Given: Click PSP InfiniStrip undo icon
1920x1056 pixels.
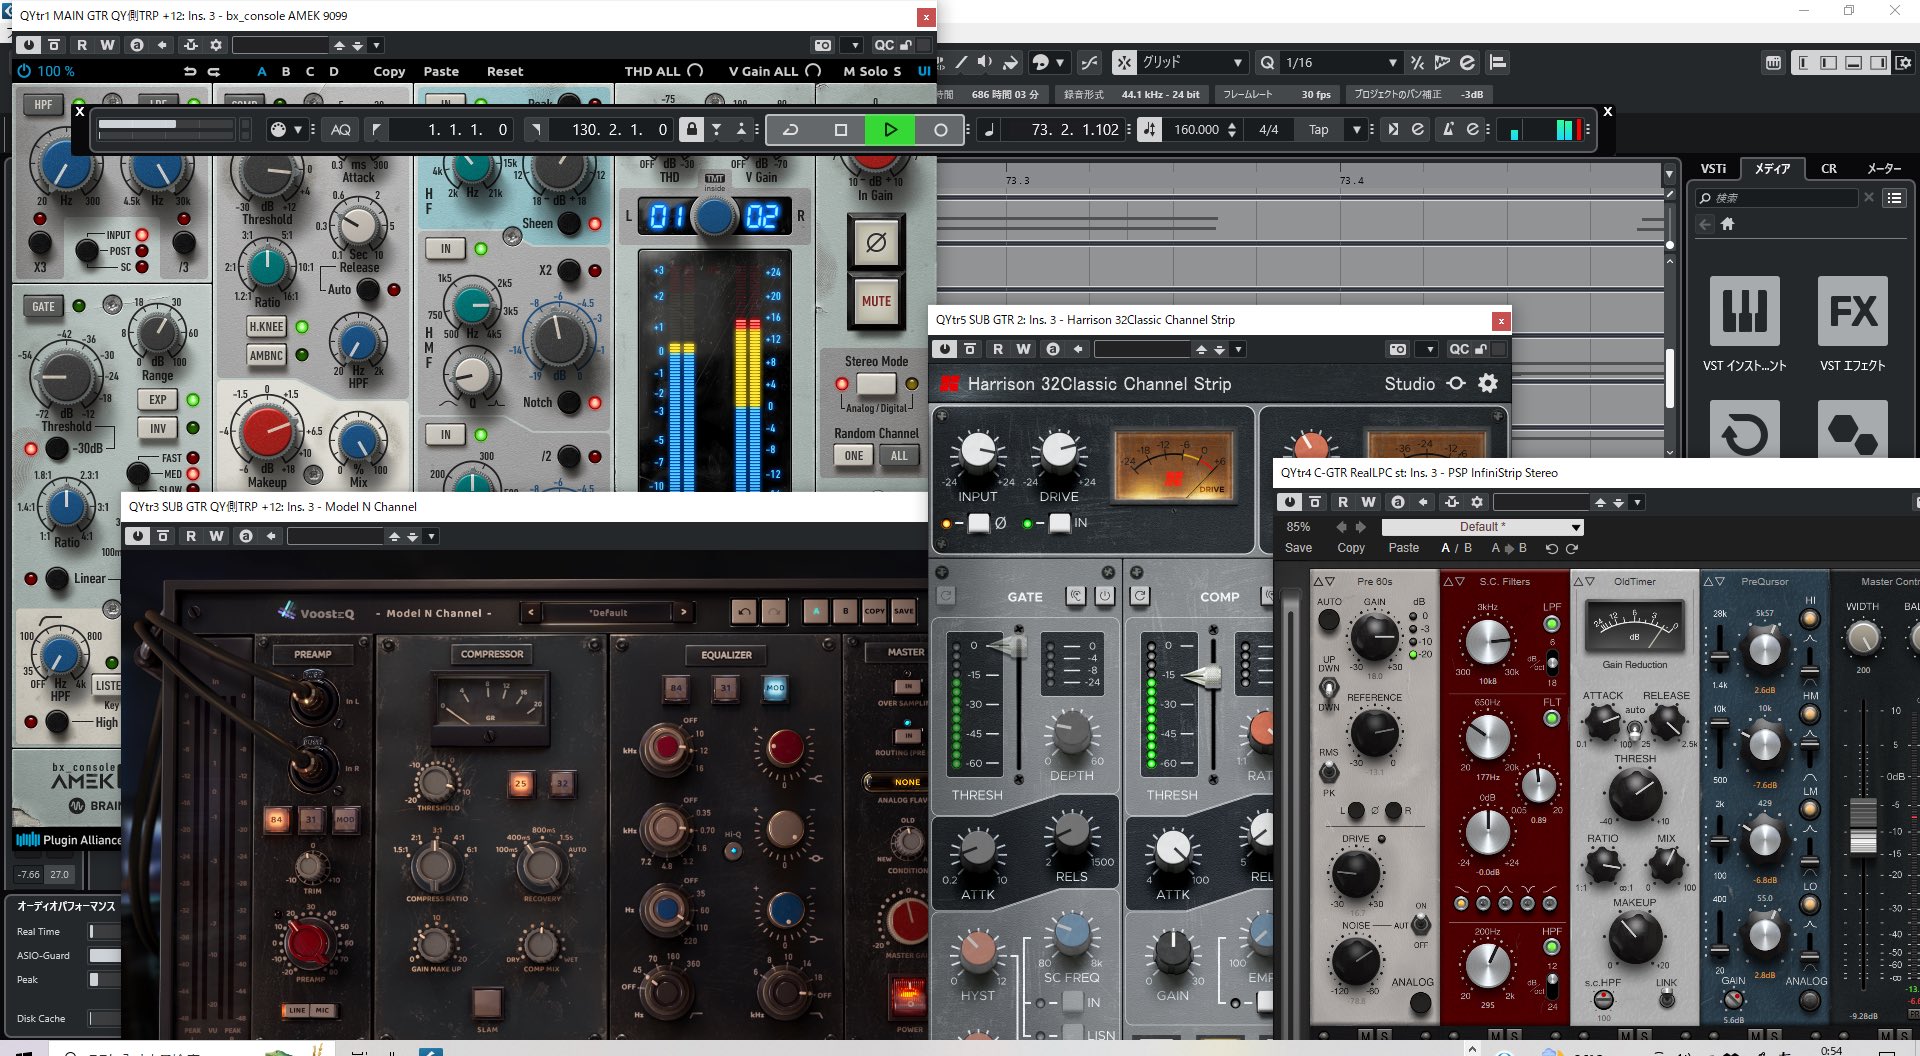Looking at the screenshot, I should [1551, 548].
